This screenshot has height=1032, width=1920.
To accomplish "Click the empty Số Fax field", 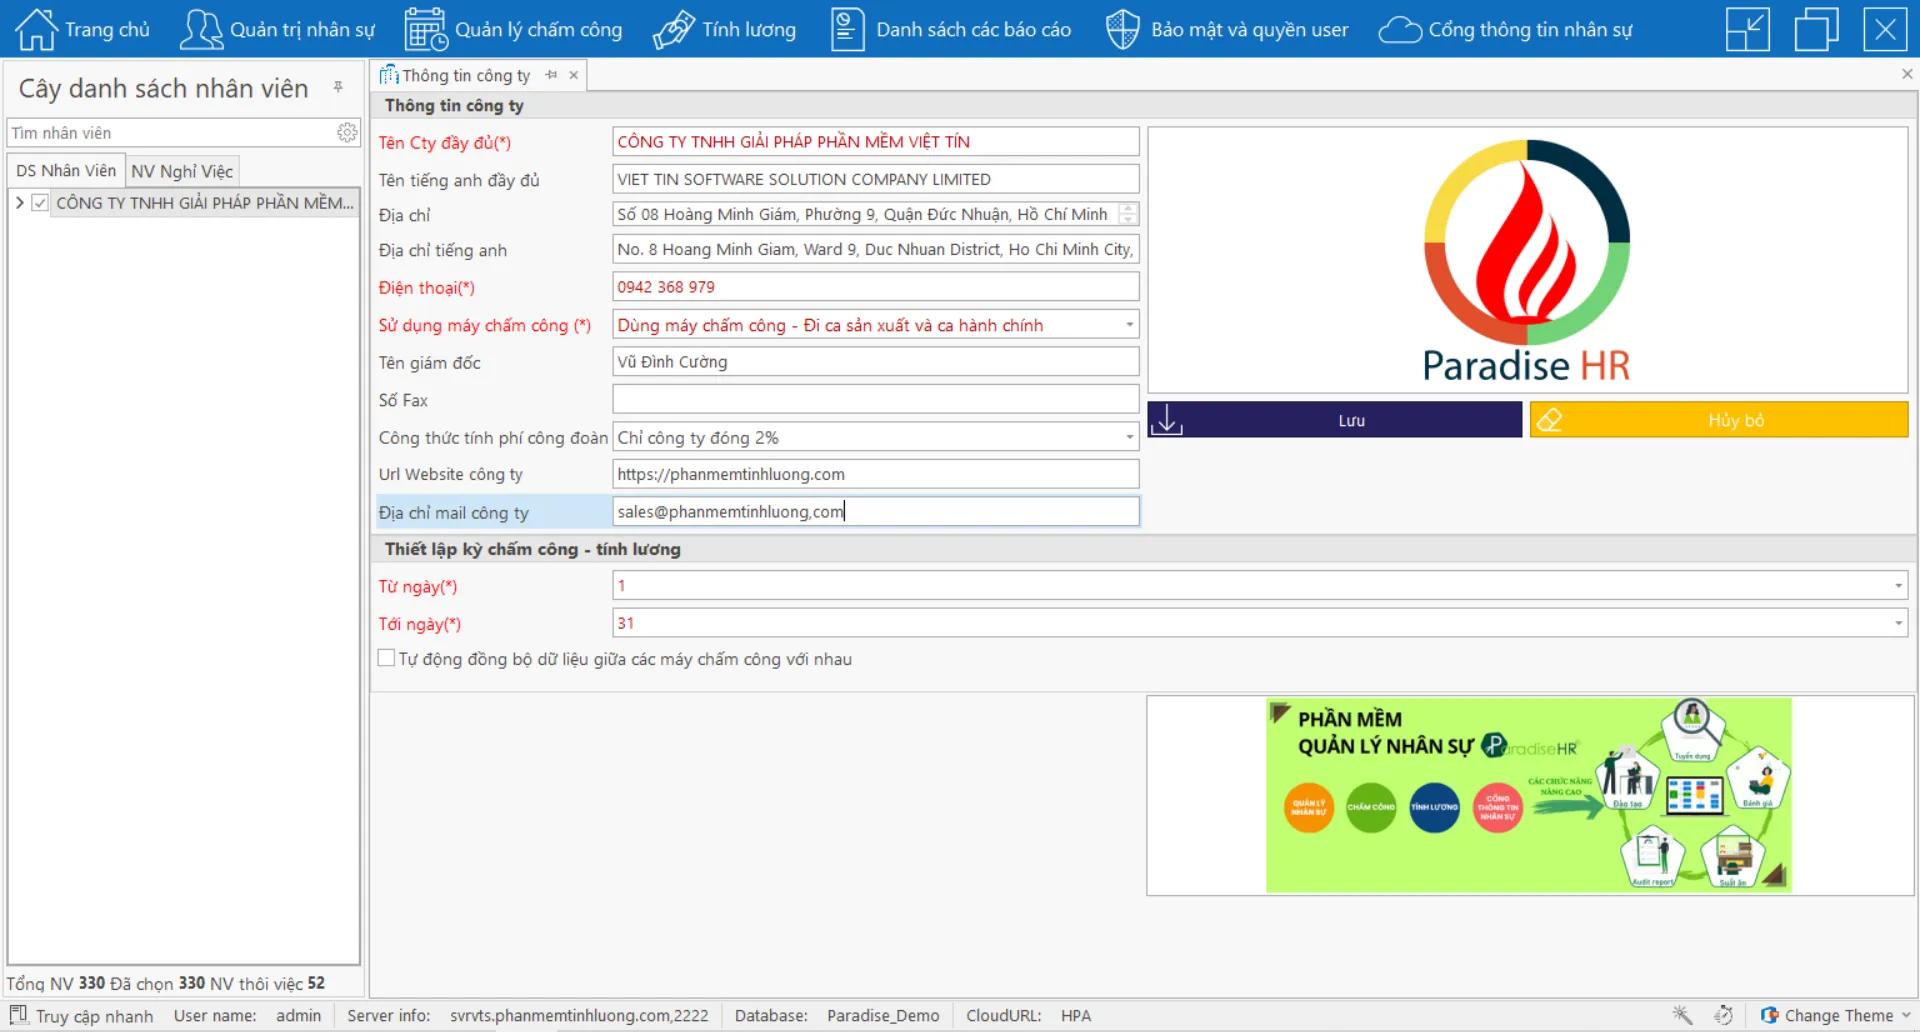I will (x=875, y=400).
